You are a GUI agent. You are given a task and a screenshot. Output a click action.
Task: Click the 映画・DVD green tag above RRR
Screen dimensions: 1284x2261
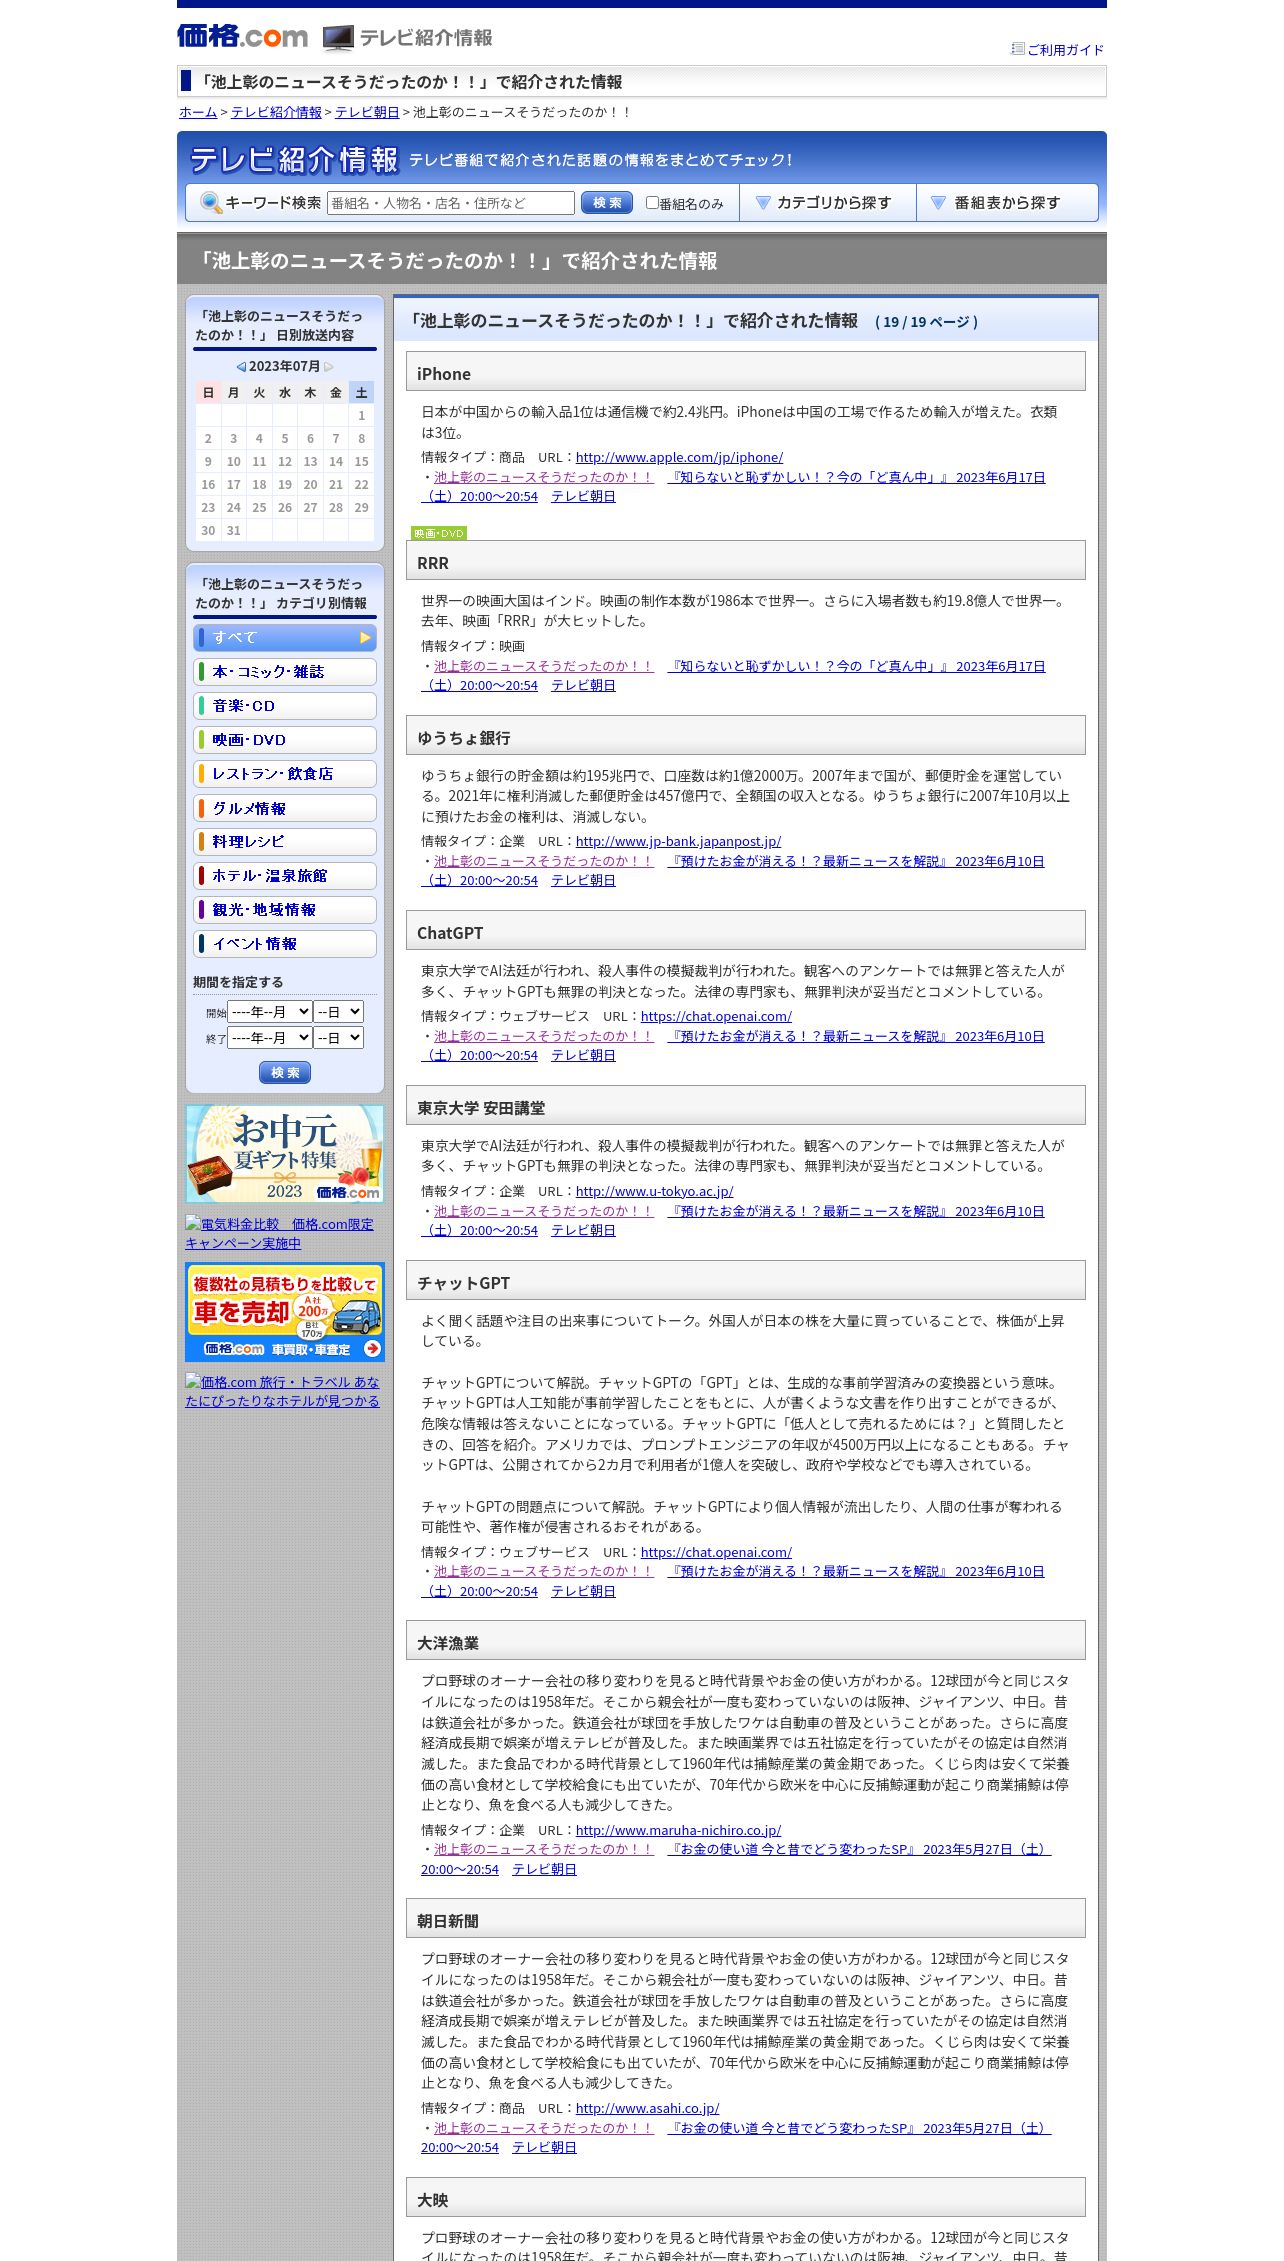[x=439, y=534]
